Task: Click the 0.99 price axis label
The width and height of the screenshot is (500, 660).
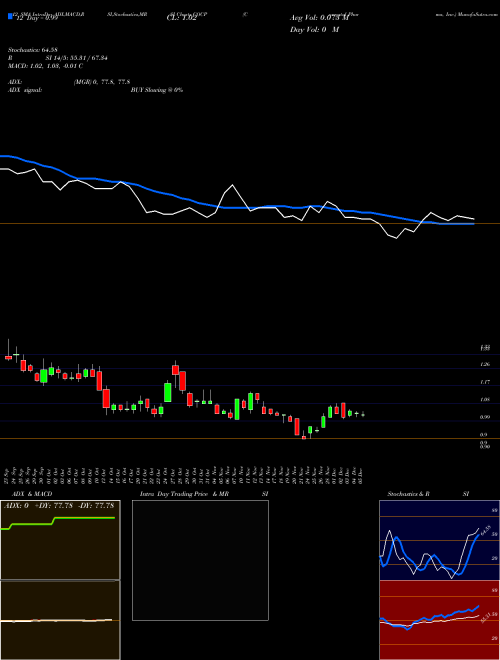Action: point(484,417)
